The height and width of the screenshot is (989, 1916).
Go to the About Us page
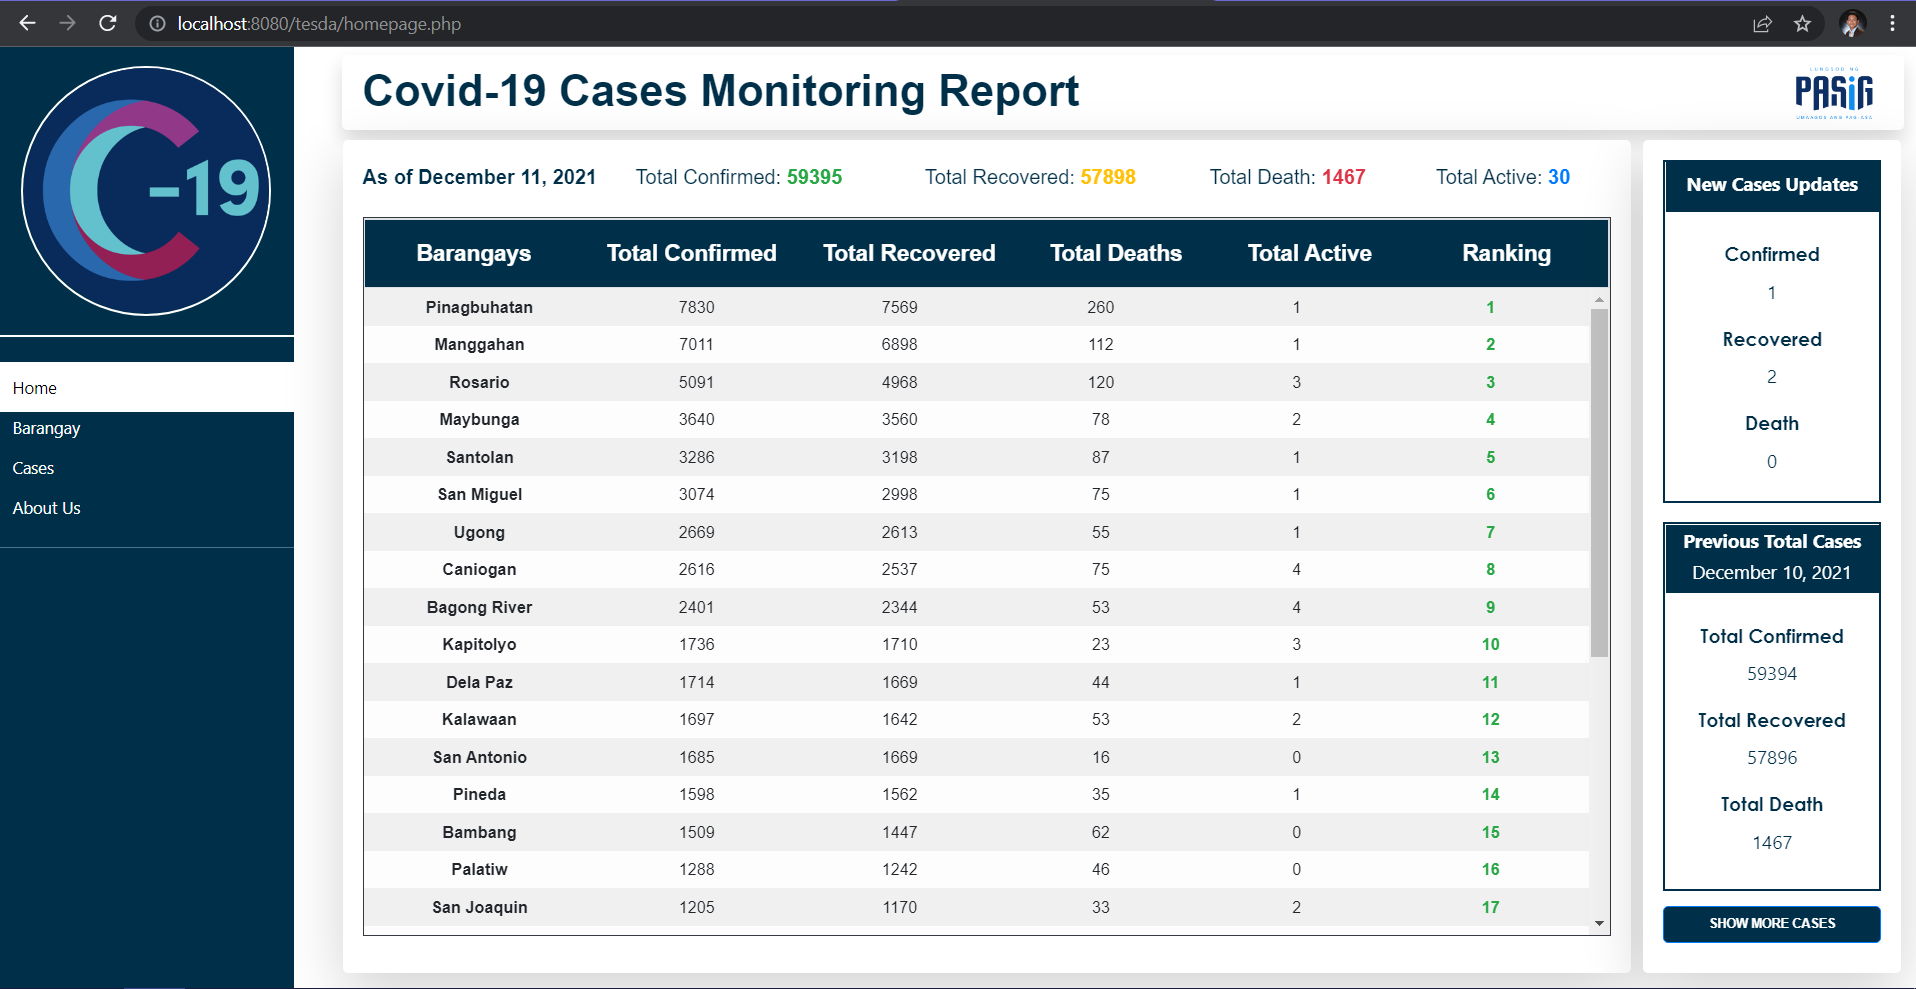pos(46,507)
